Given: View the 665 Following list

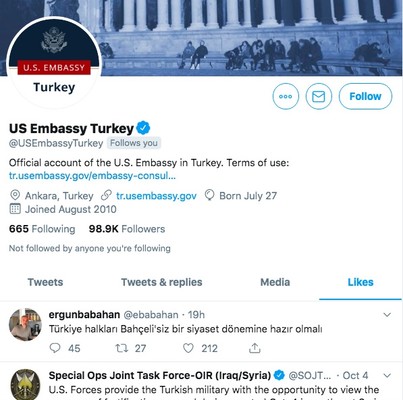Looking at the screenshot, I should coord(42,229).
